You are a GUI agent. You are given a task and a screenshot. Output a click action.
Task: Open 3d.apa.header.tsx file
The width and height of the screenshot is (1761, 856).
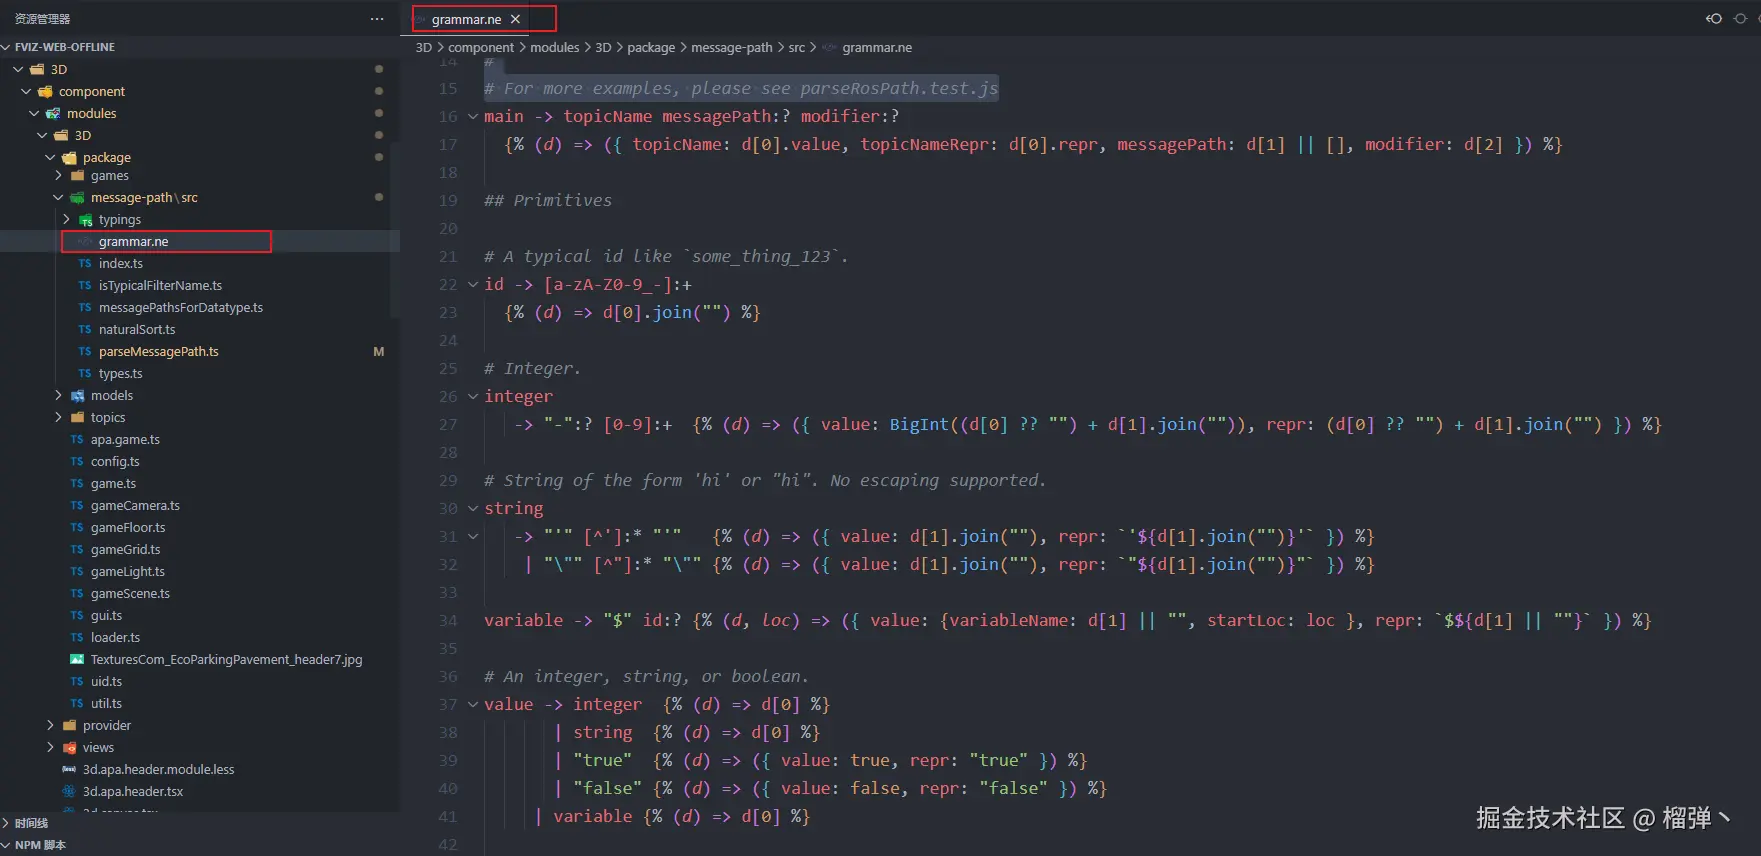pyautogui.click(x=133, y=791)
